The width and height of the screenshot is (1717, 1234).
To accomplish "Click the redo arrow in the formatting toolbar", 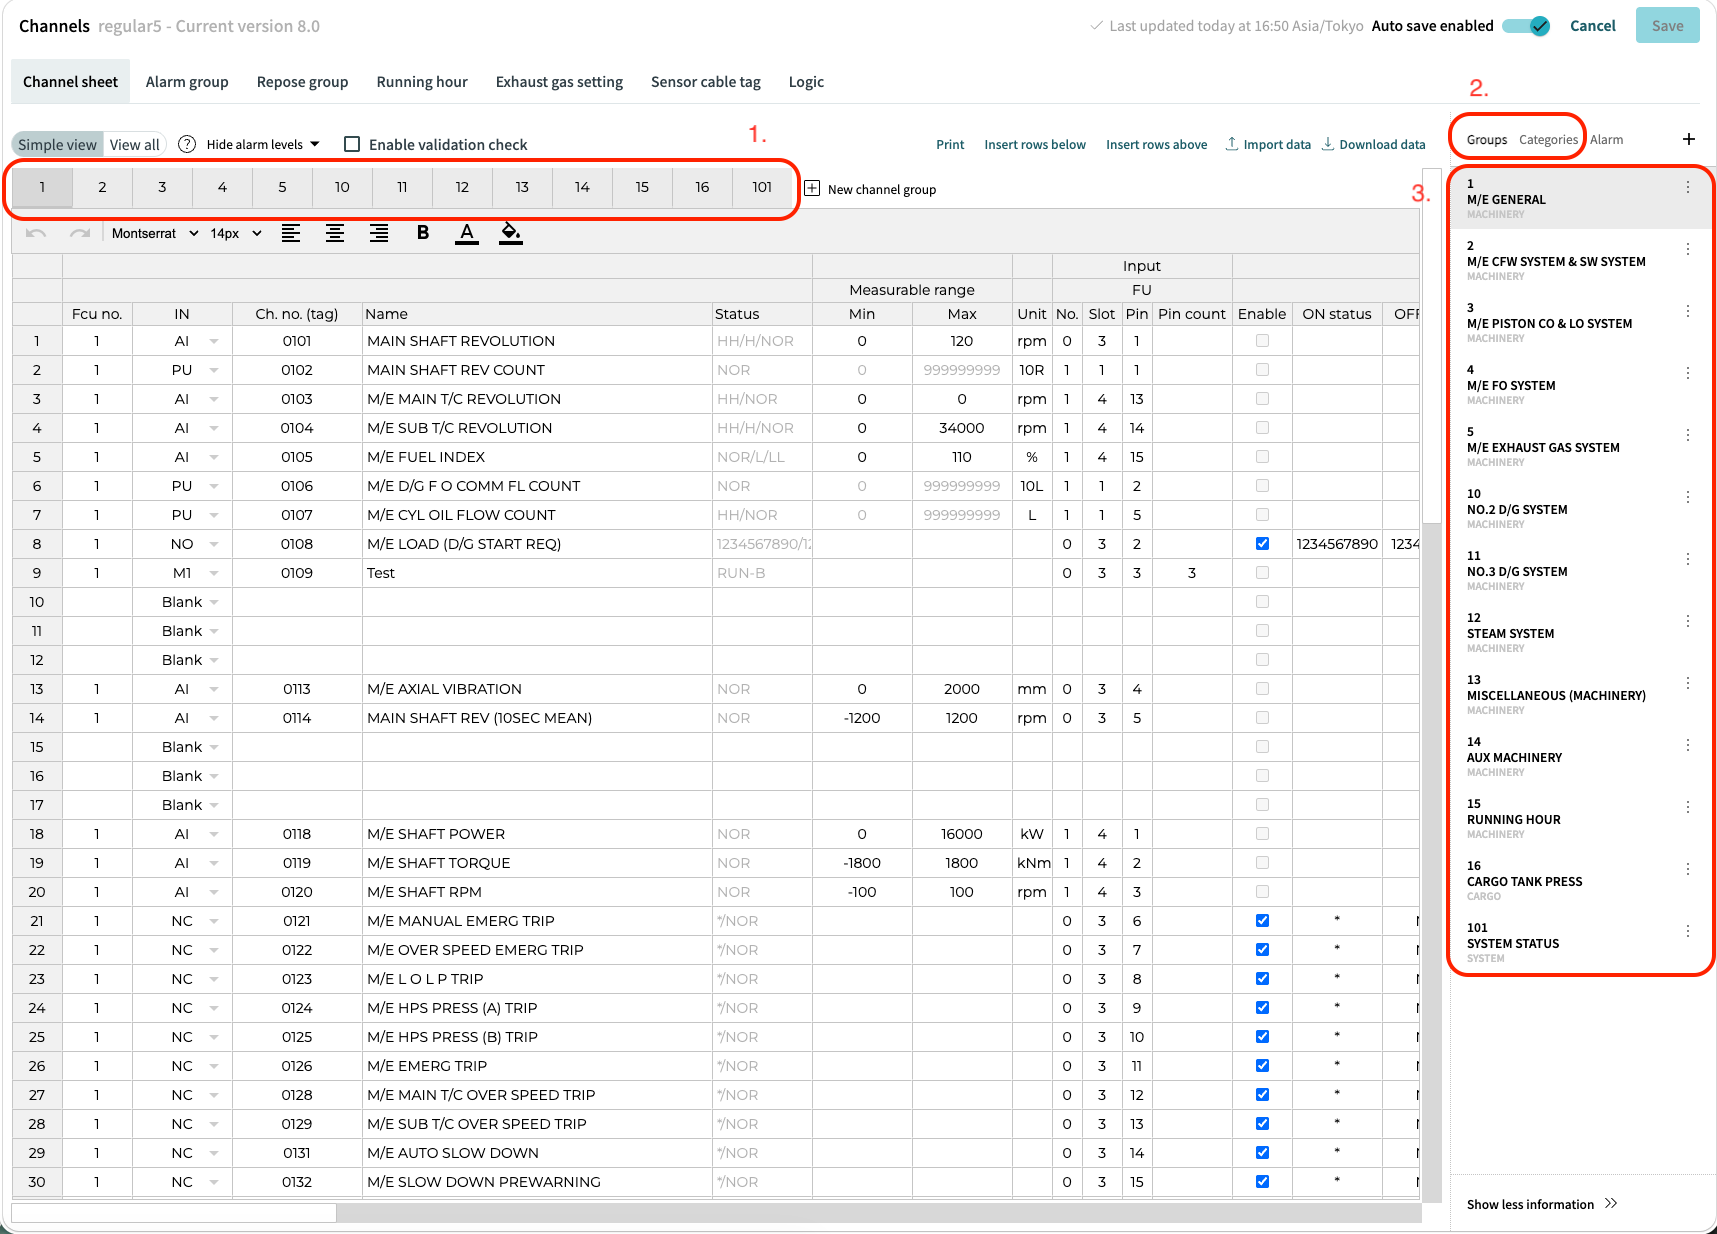I will tap(80, 233).
